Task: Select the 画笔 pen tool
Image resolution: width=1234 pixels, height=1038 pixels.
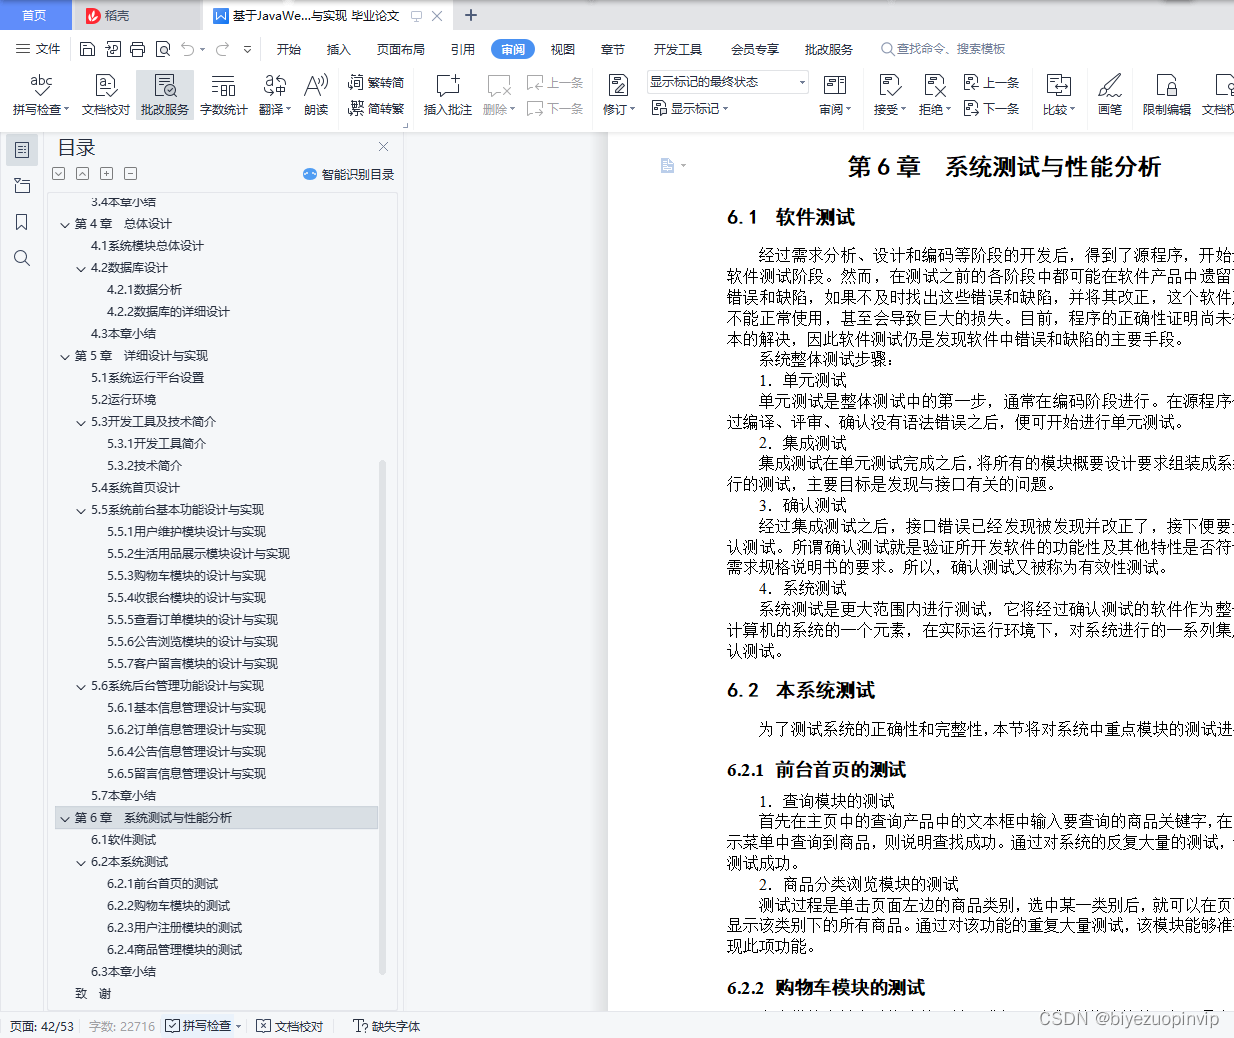Action: pos(1110,95)
